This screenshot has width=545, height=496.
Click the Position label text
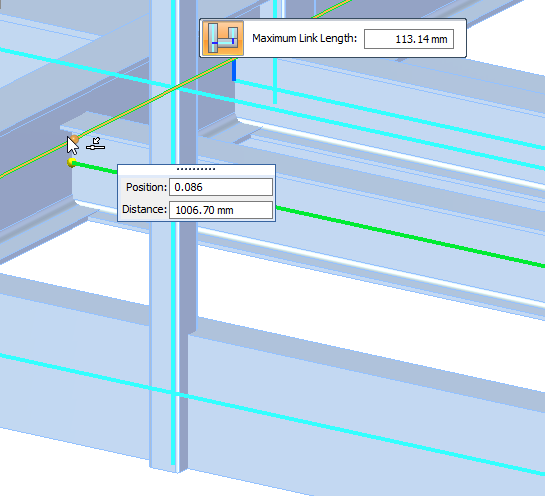pyautogui.click(x=146, y=187)
